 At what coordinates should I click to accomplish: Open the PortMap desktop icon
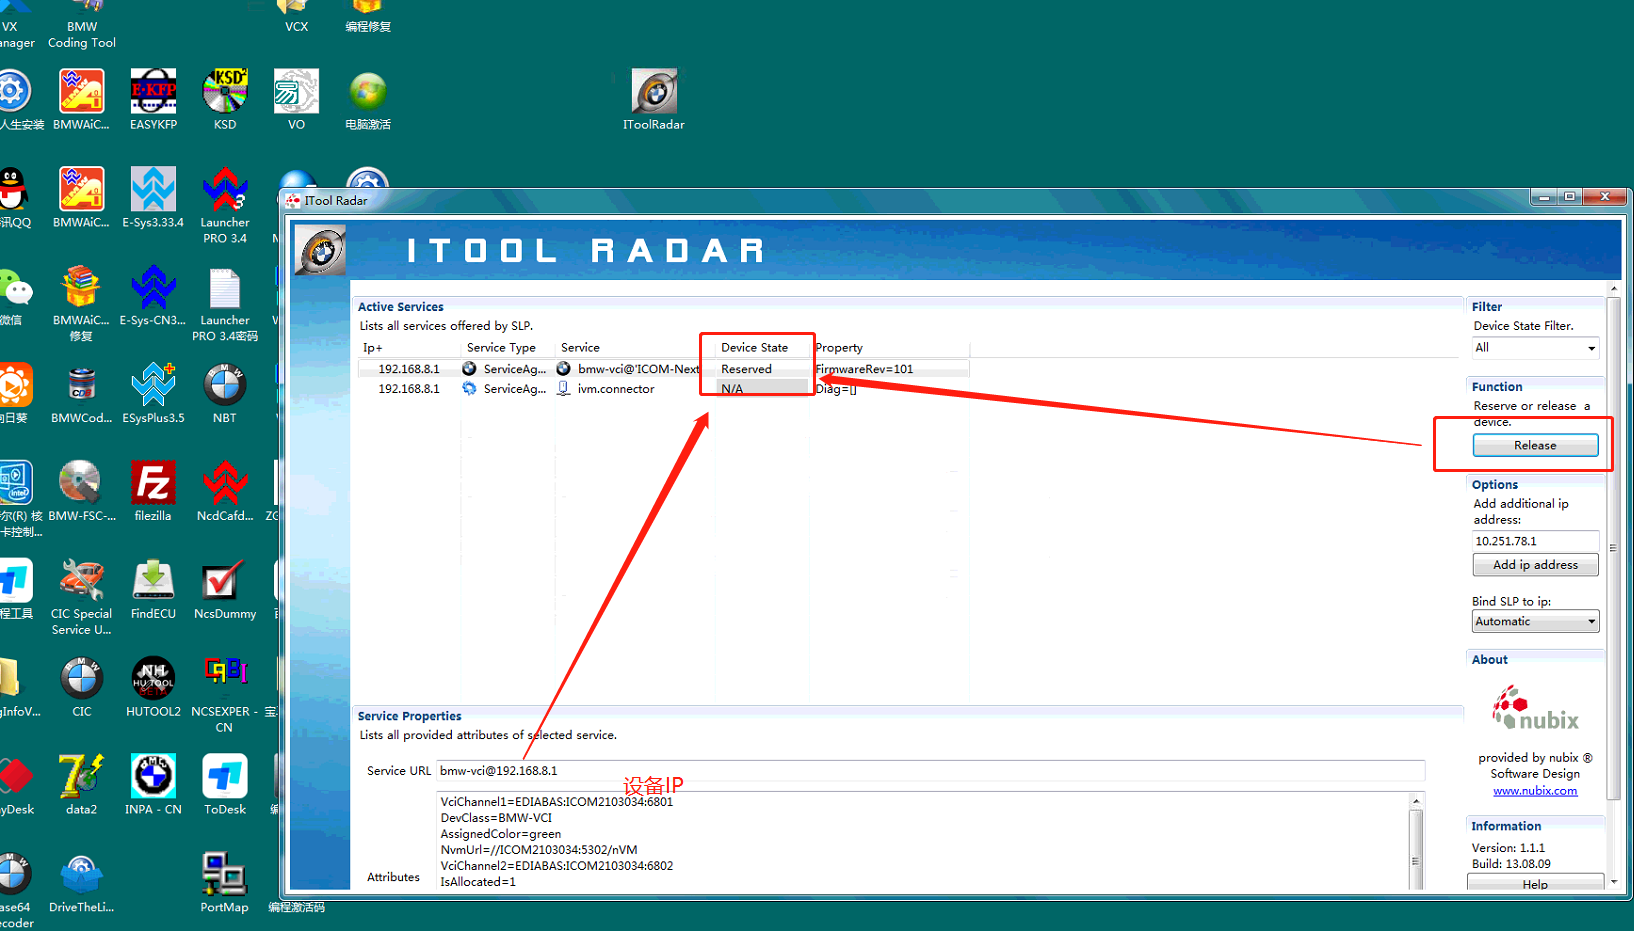[225, 884]
